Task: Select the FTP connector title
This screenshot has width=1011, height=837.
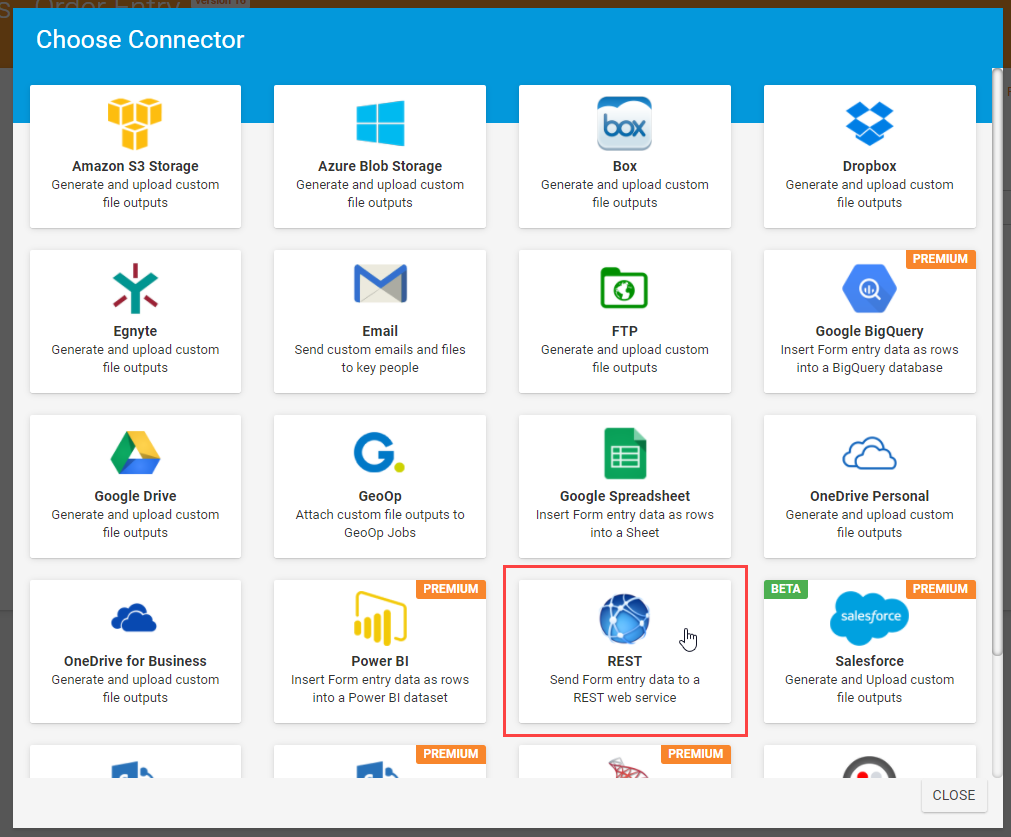Action: click(x=624, y=331)
